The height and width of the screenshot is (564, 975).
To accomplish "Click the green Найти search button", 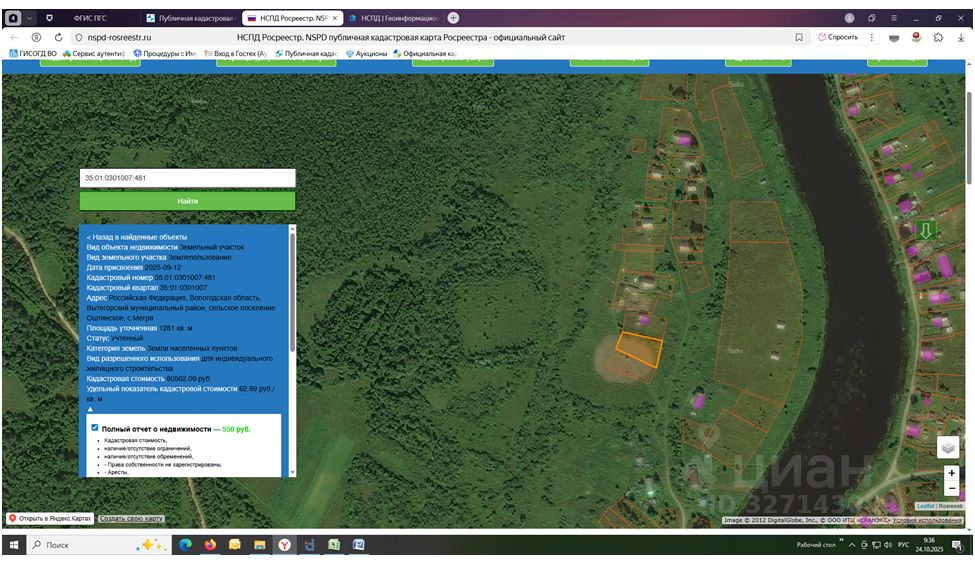I will coord(187,201).
